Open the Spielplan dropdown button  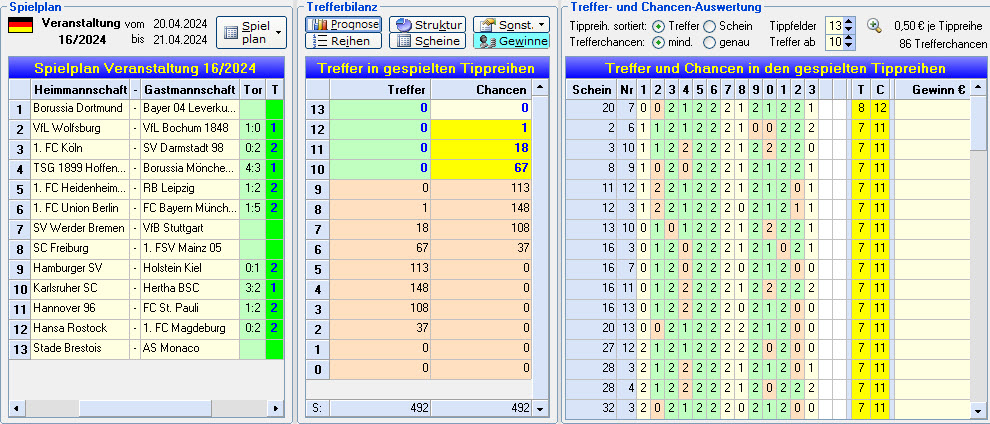[x=251, y=32]
